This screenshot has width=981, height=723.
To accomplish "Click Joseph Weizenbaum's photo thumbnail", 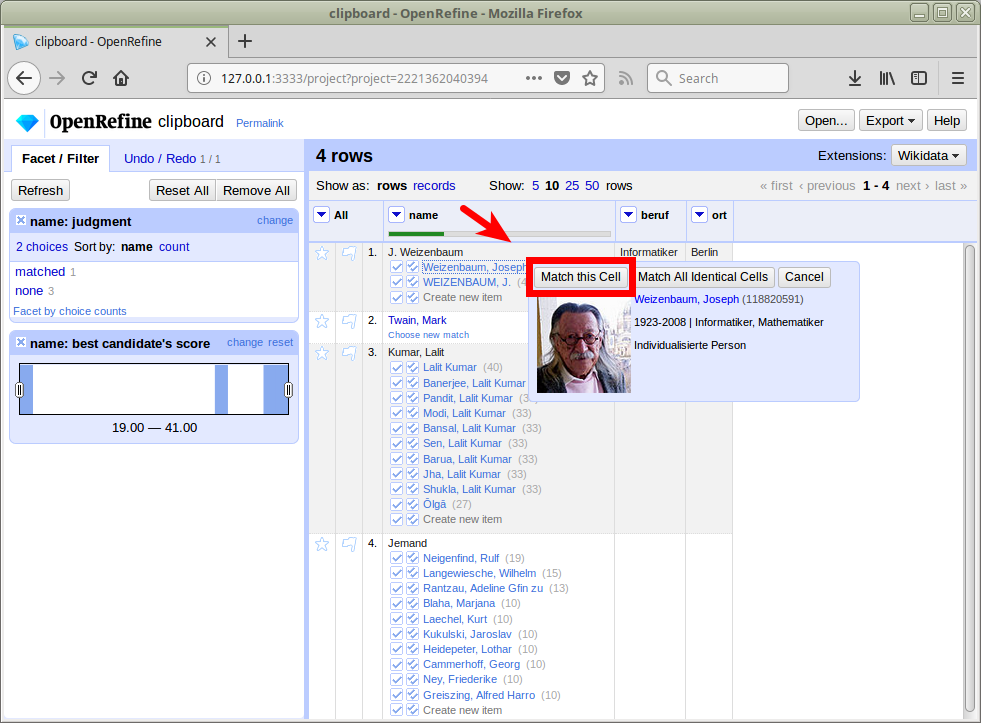I will 584,347.
